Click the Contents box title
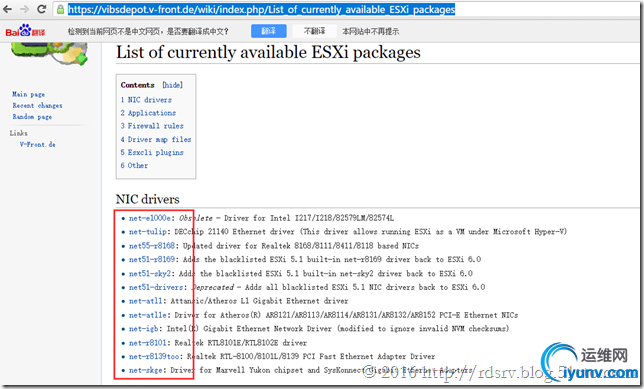The image size is (644, 389). [x=138, y=85]
